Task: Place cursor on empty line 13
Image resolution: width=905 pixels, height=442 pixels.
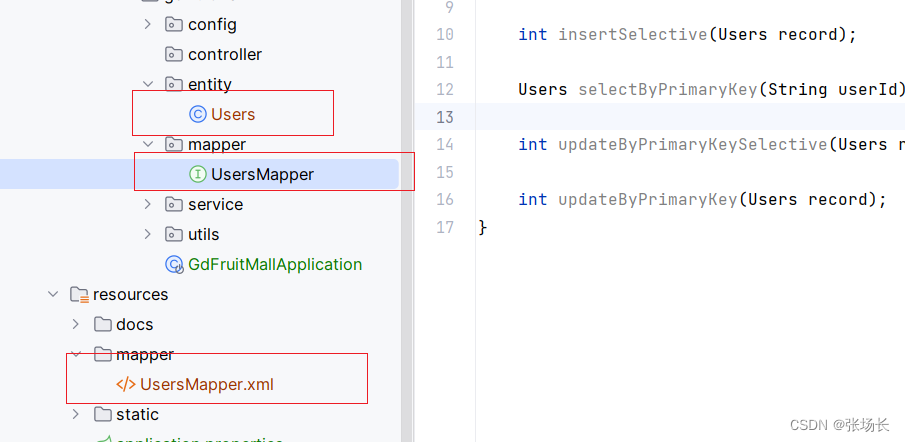Action: (690, 117)
